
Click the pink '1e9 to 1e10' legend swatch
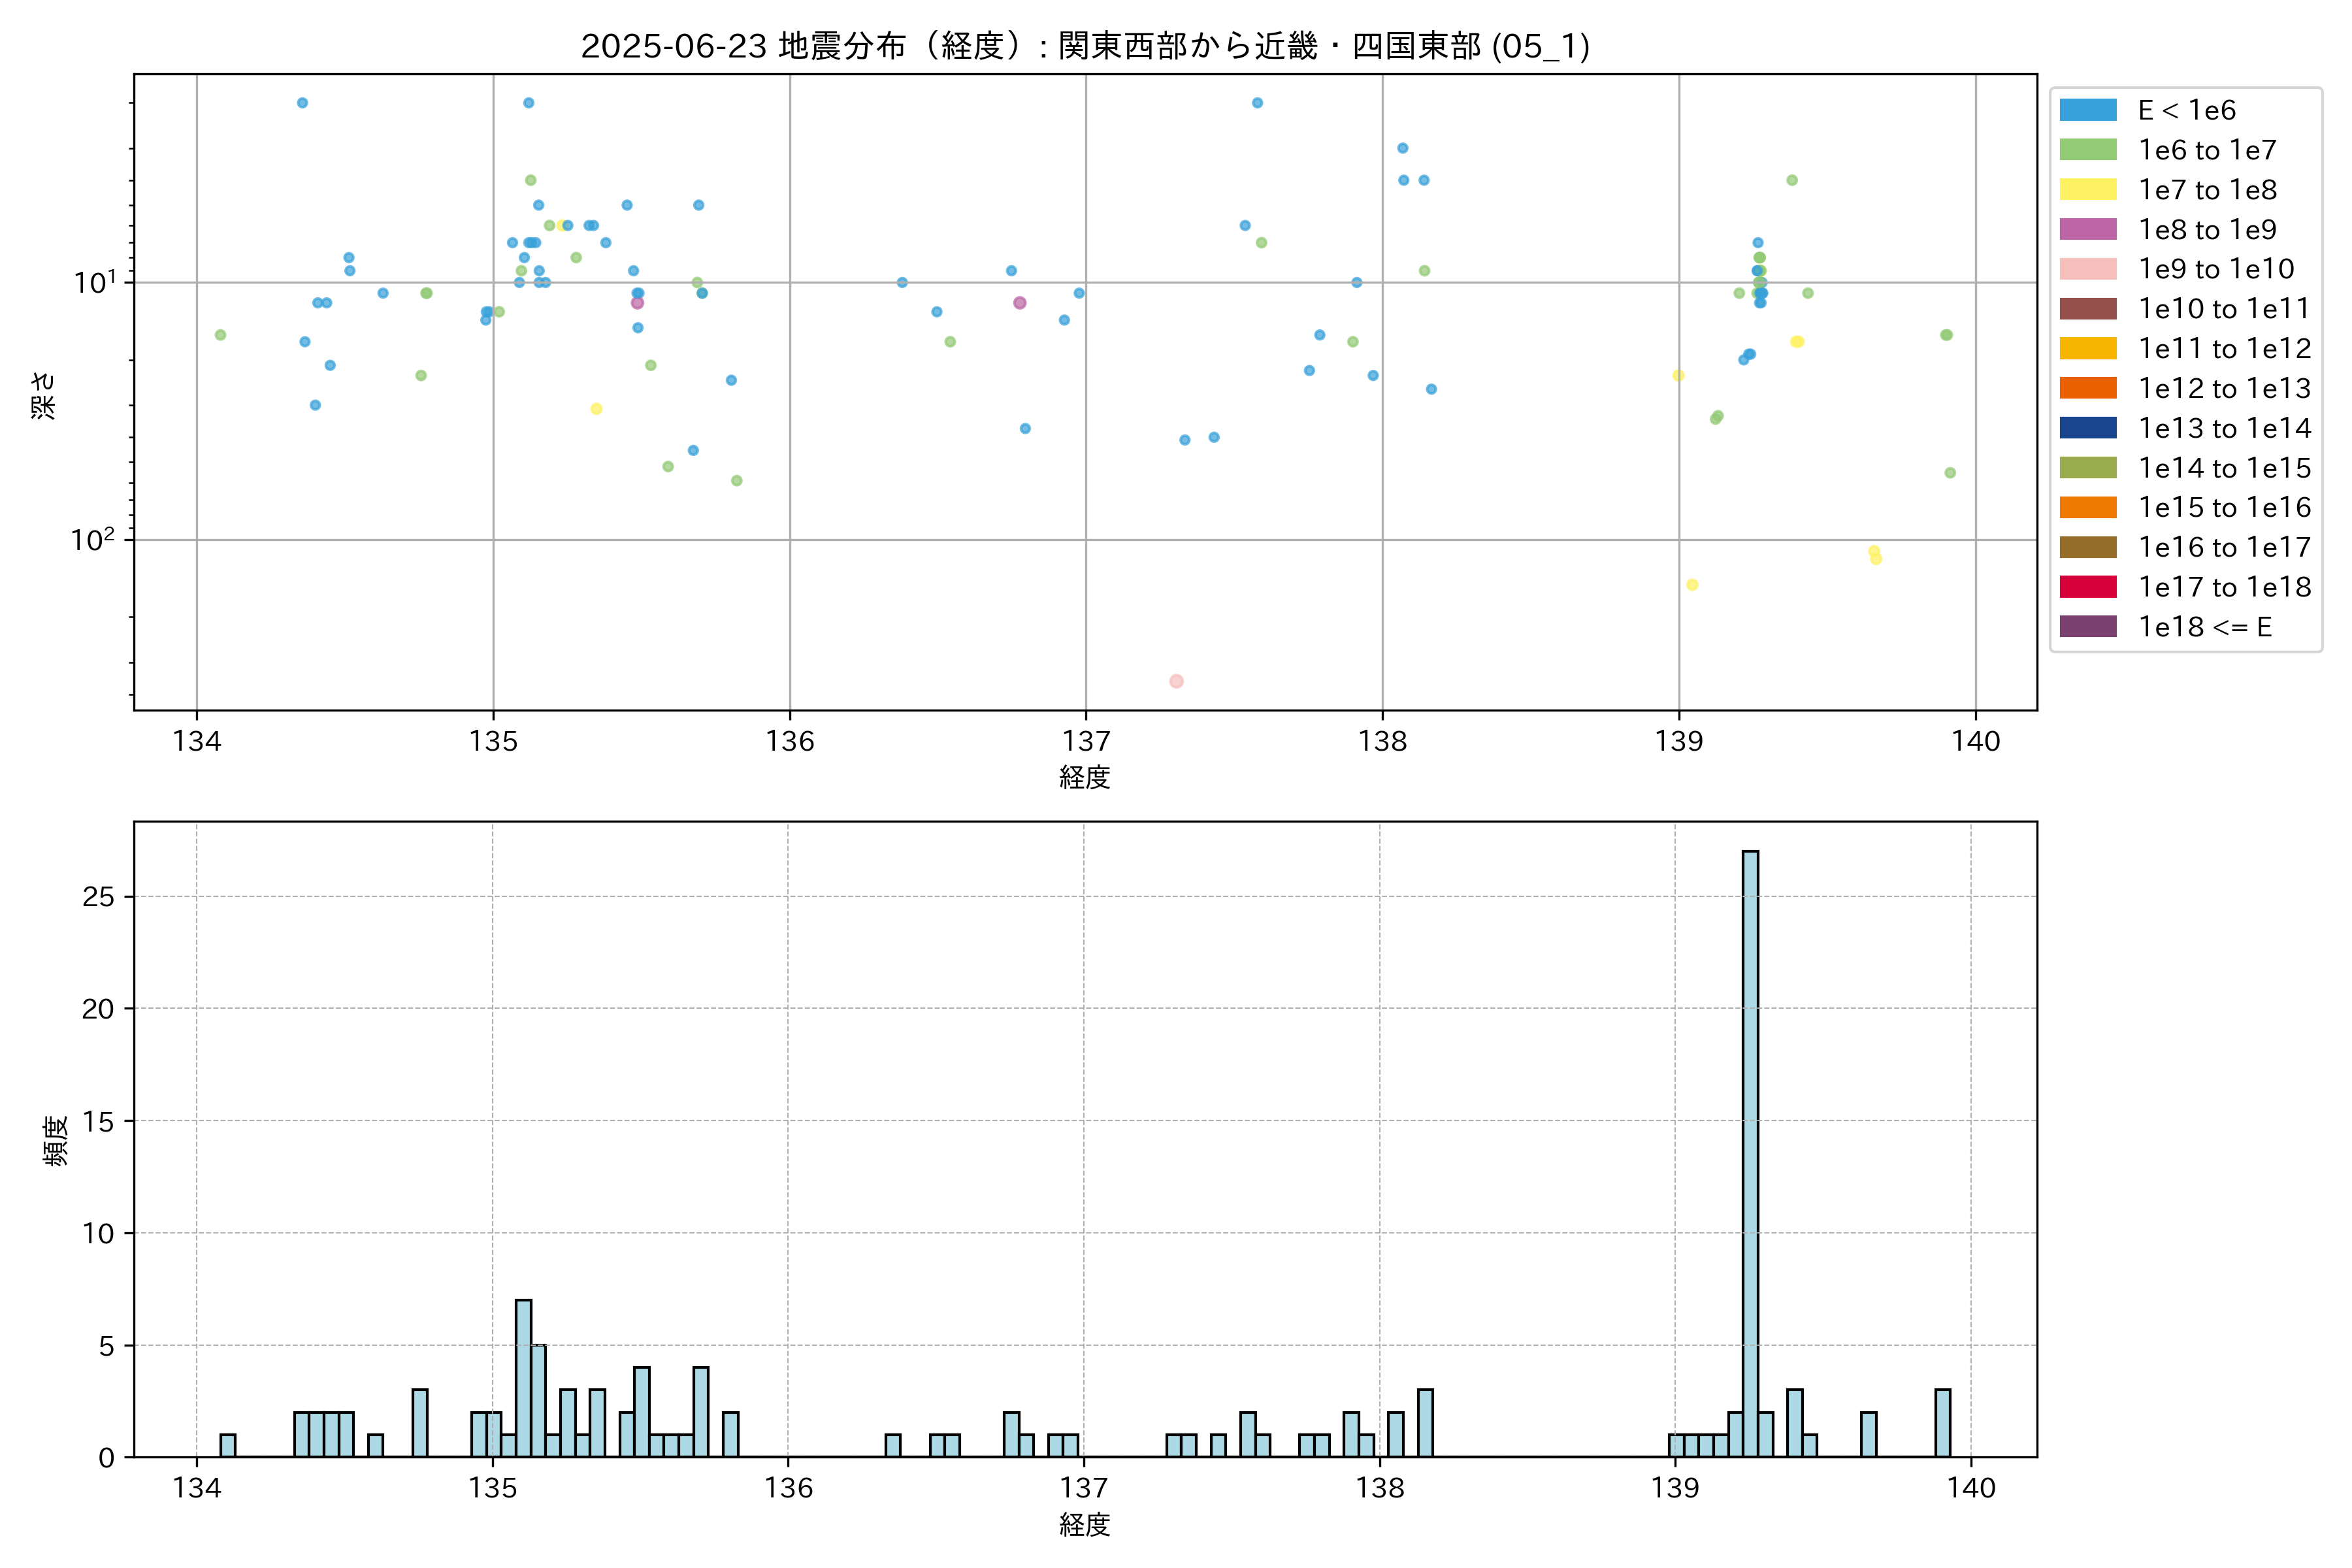[2088, 269]
